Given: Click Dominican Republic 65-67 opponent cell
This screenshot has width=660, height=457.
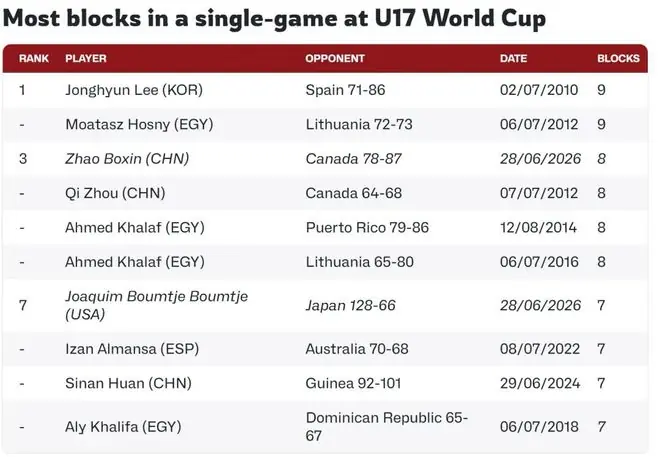Looking at the screenshot, I should (387, 427).
